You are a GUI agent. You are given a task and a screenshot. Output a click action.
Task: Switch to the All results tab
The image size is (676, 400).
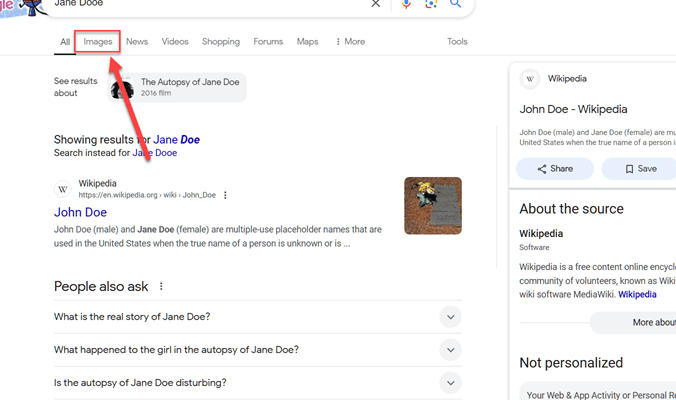65,42
